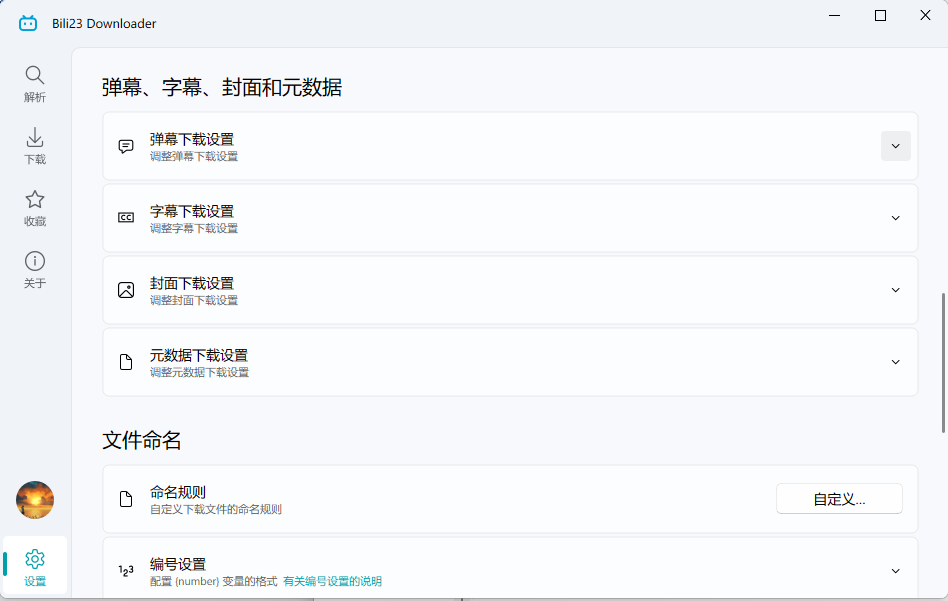Open the 收藏 favorites page
This screenshot has height=601, width=948.
point(34,208)
